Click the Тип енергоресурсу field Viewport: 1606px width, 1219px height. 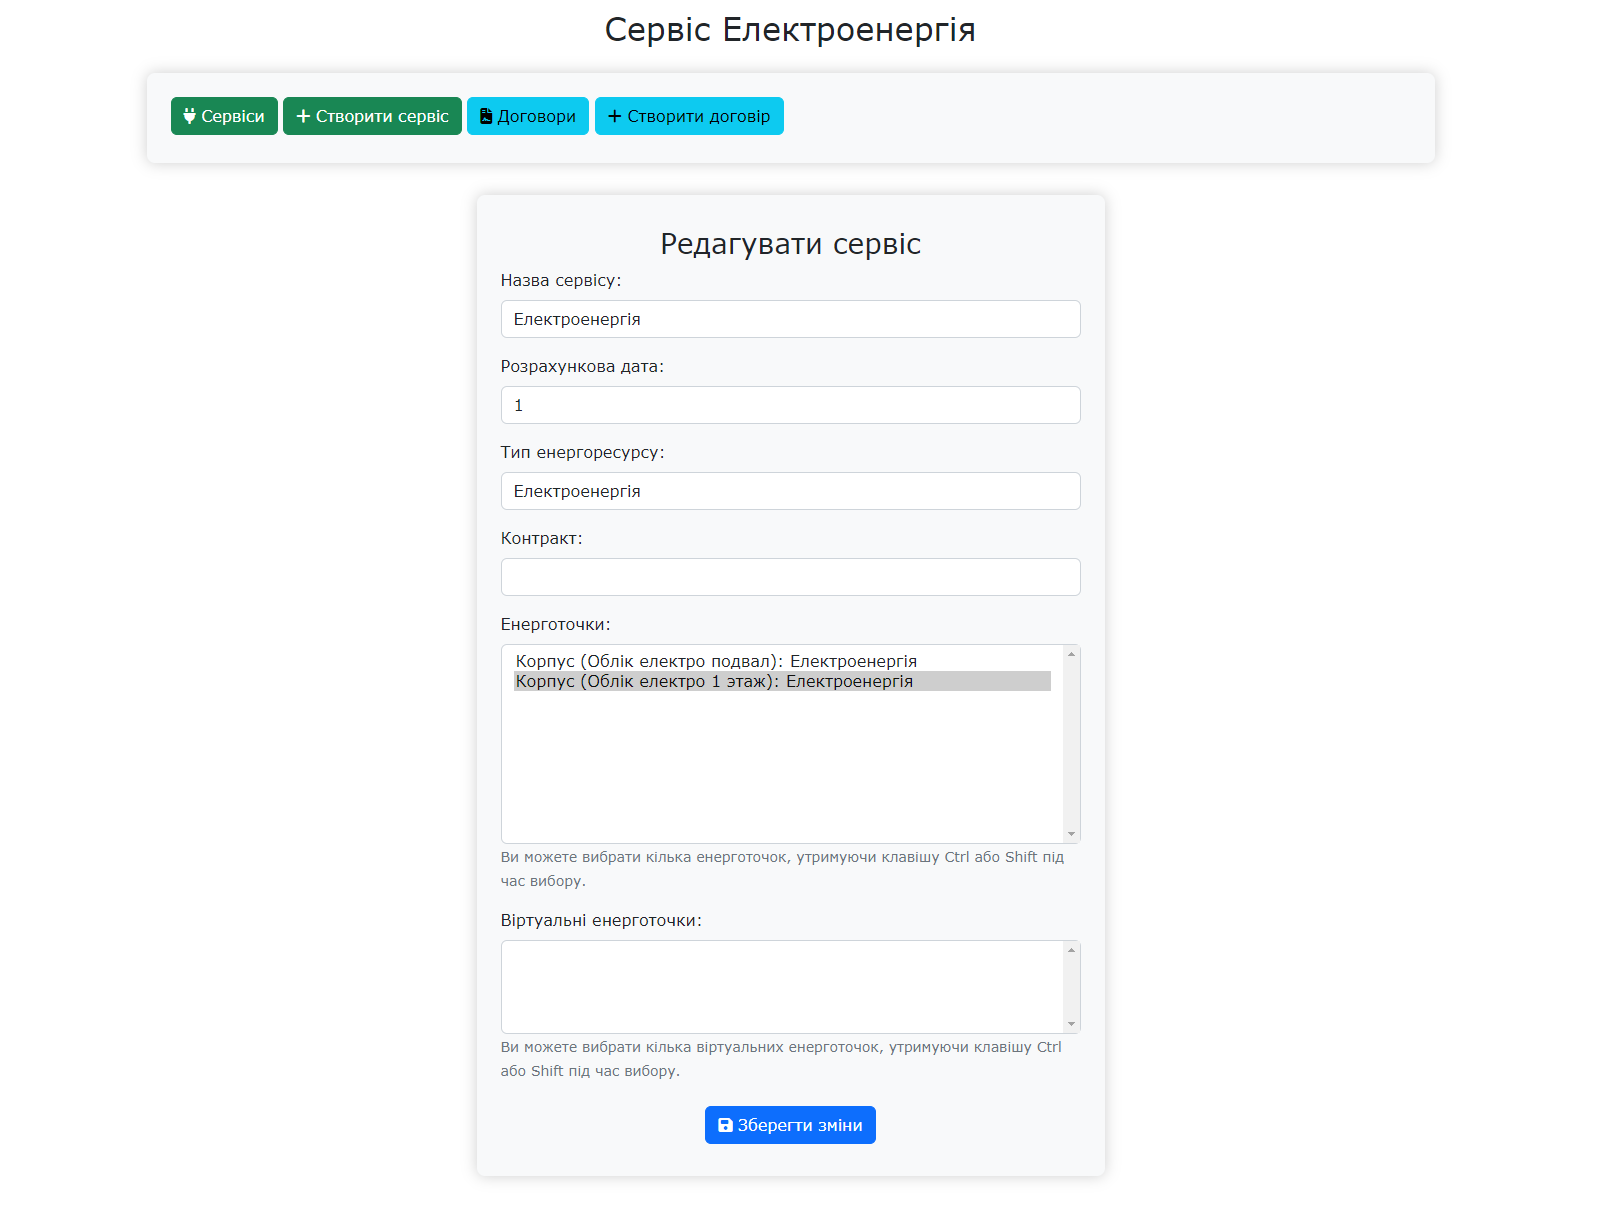790,491
